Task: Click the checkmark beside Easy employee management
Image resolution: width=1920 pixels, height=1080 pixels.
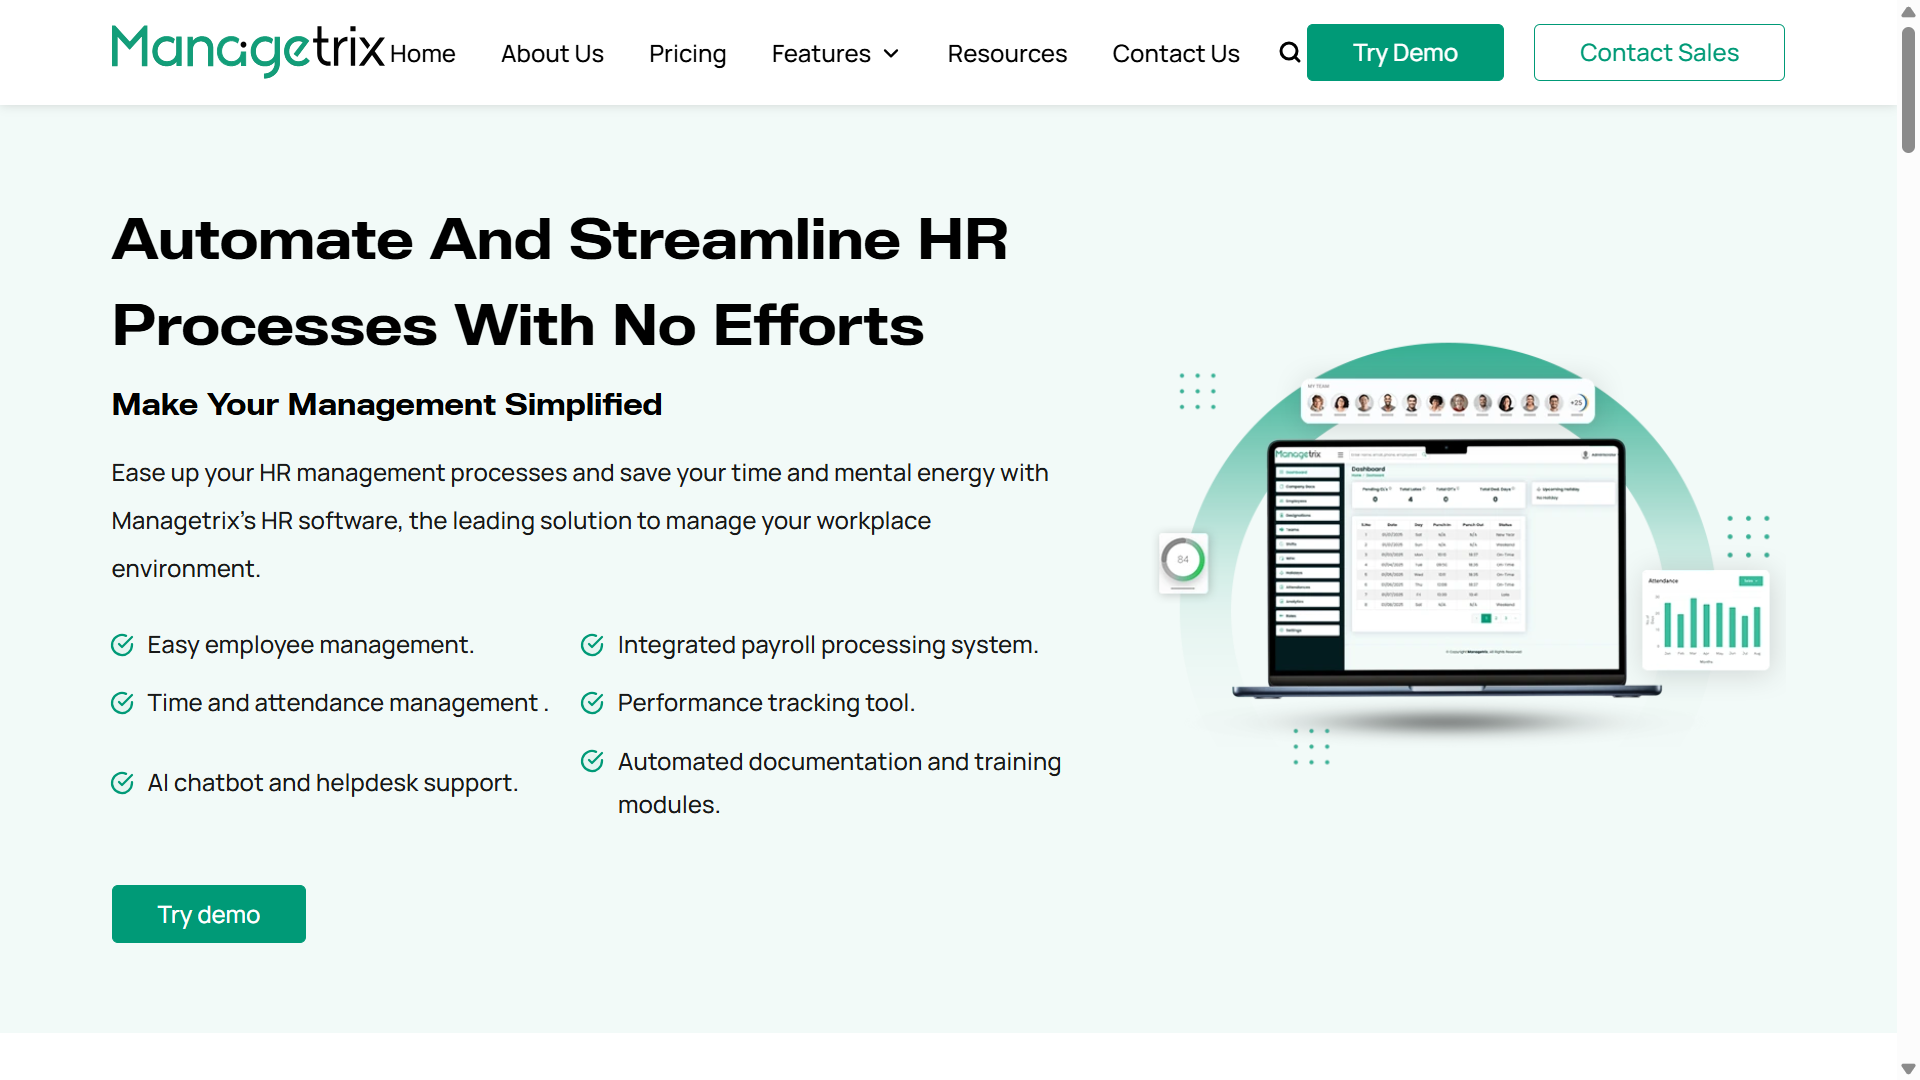Action: (122, 645)
